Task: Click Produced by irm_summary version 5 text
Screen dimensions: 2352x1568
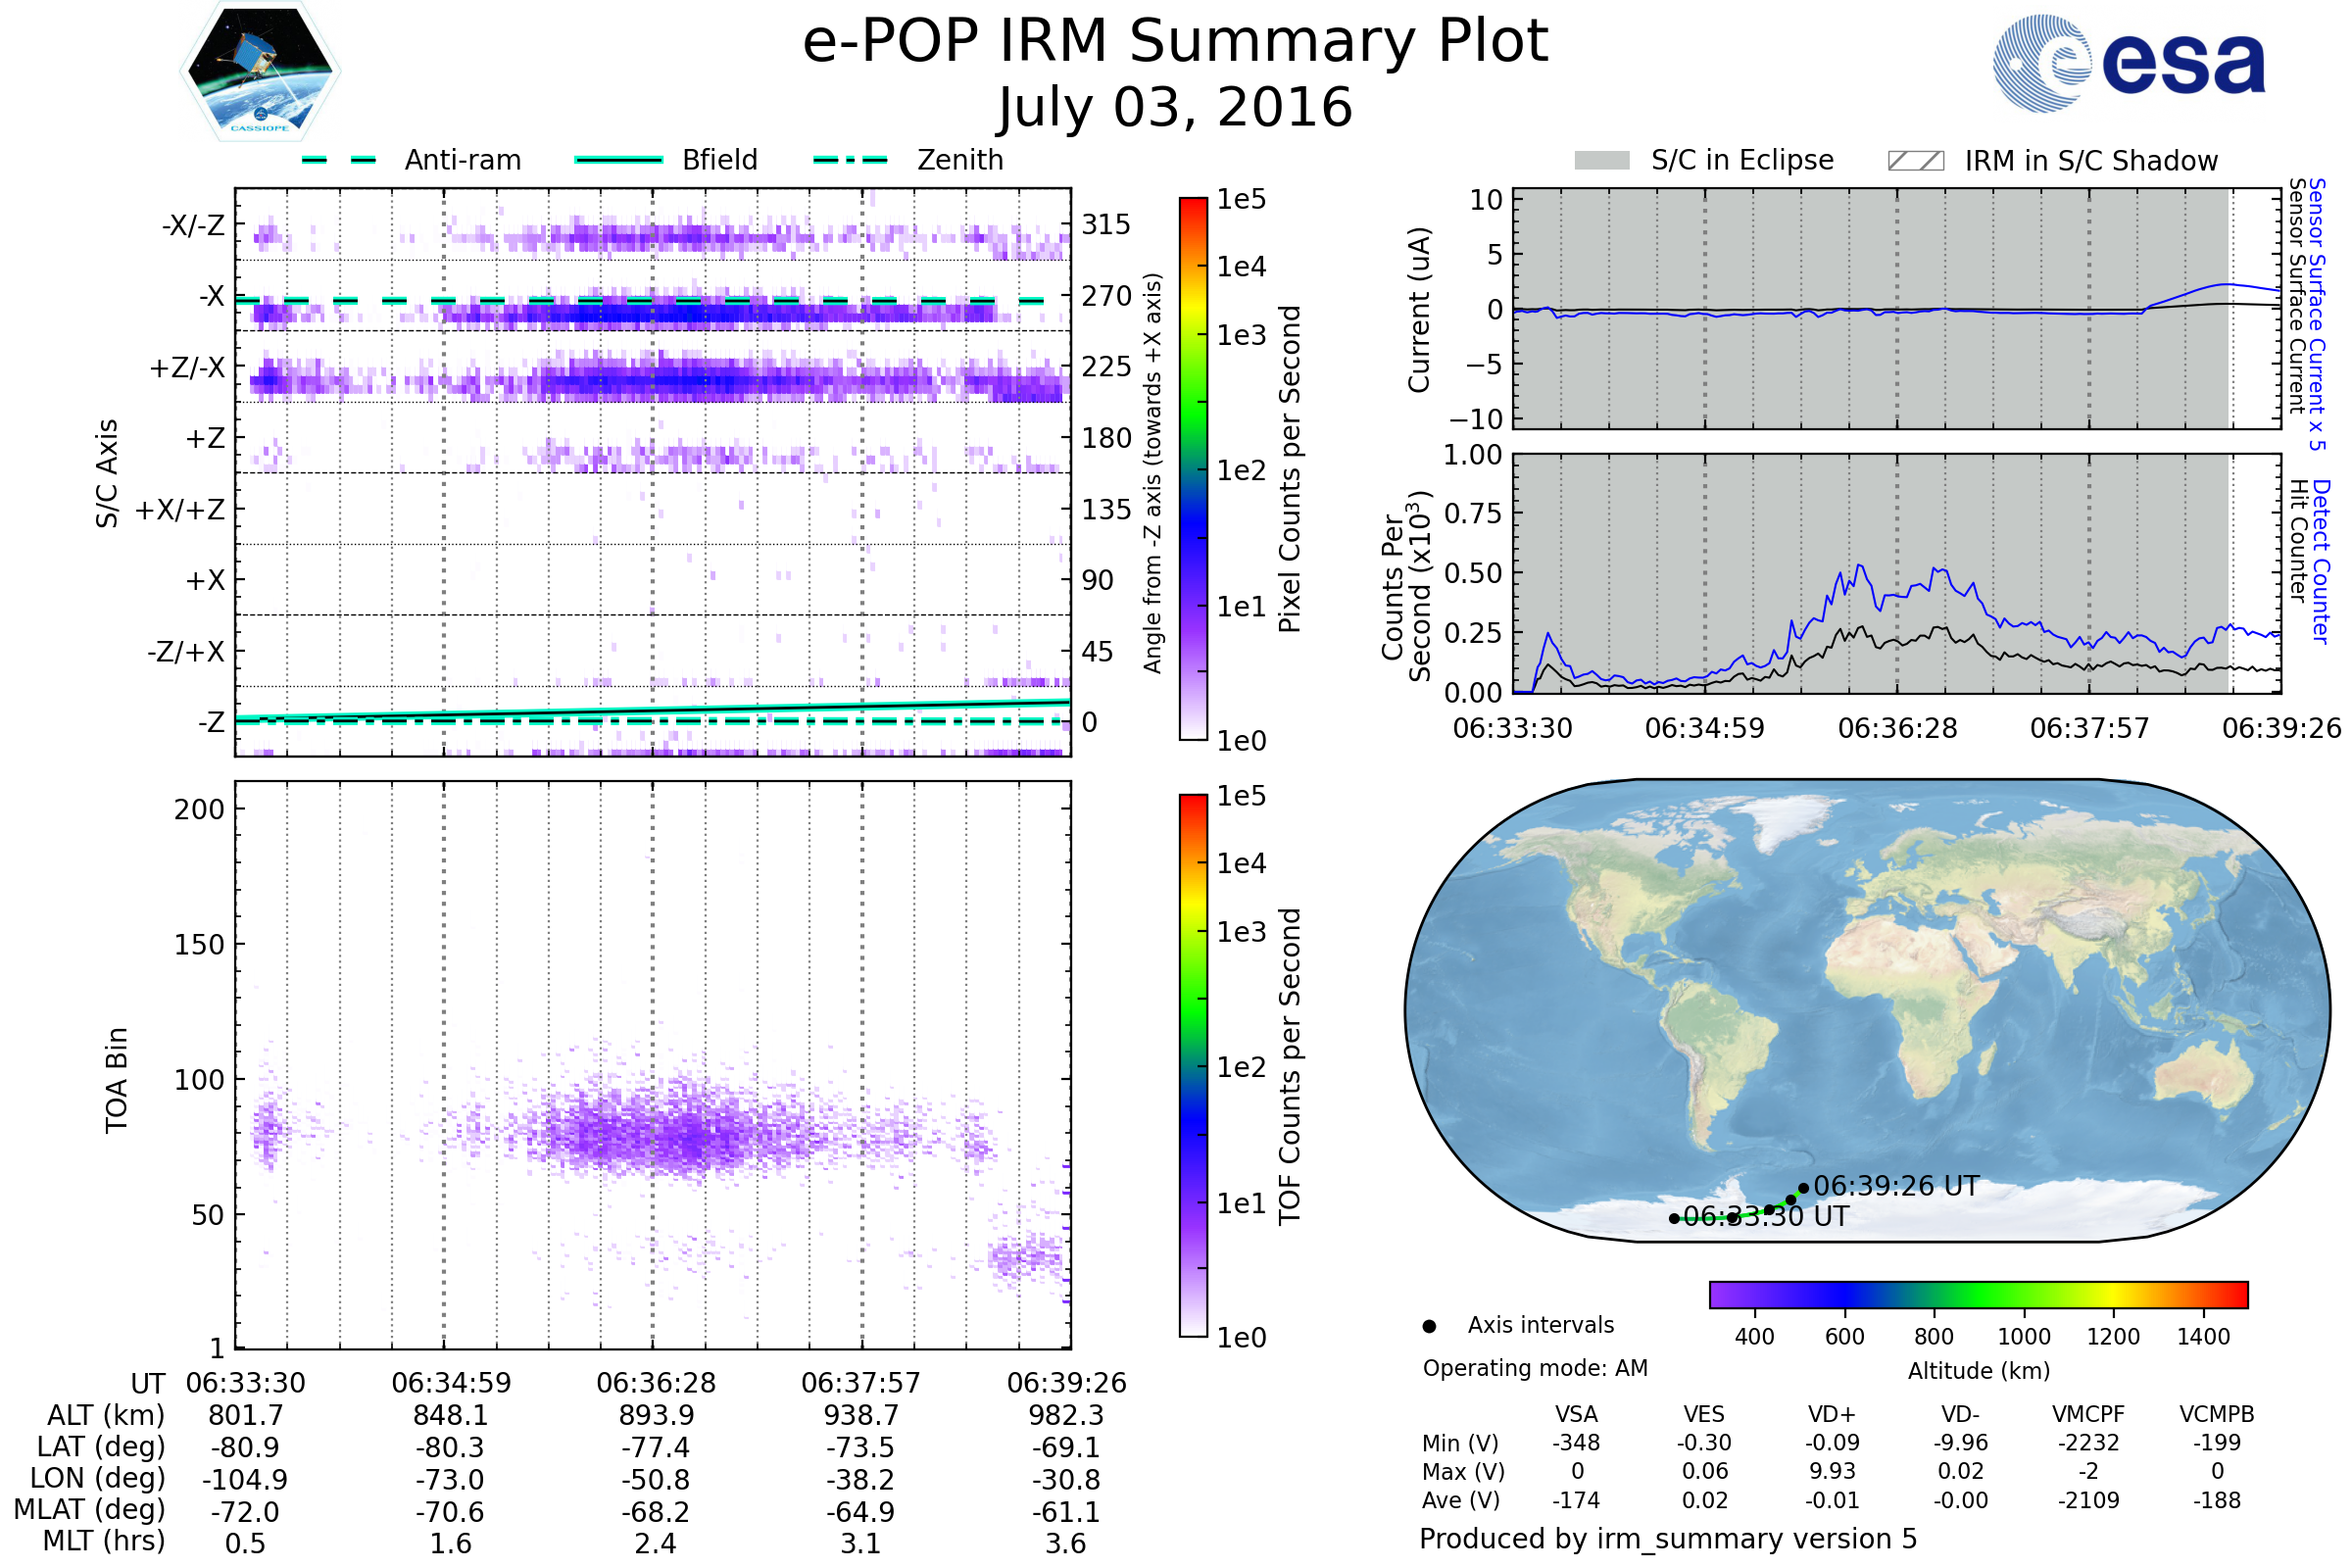Action: point(1667,1538)
